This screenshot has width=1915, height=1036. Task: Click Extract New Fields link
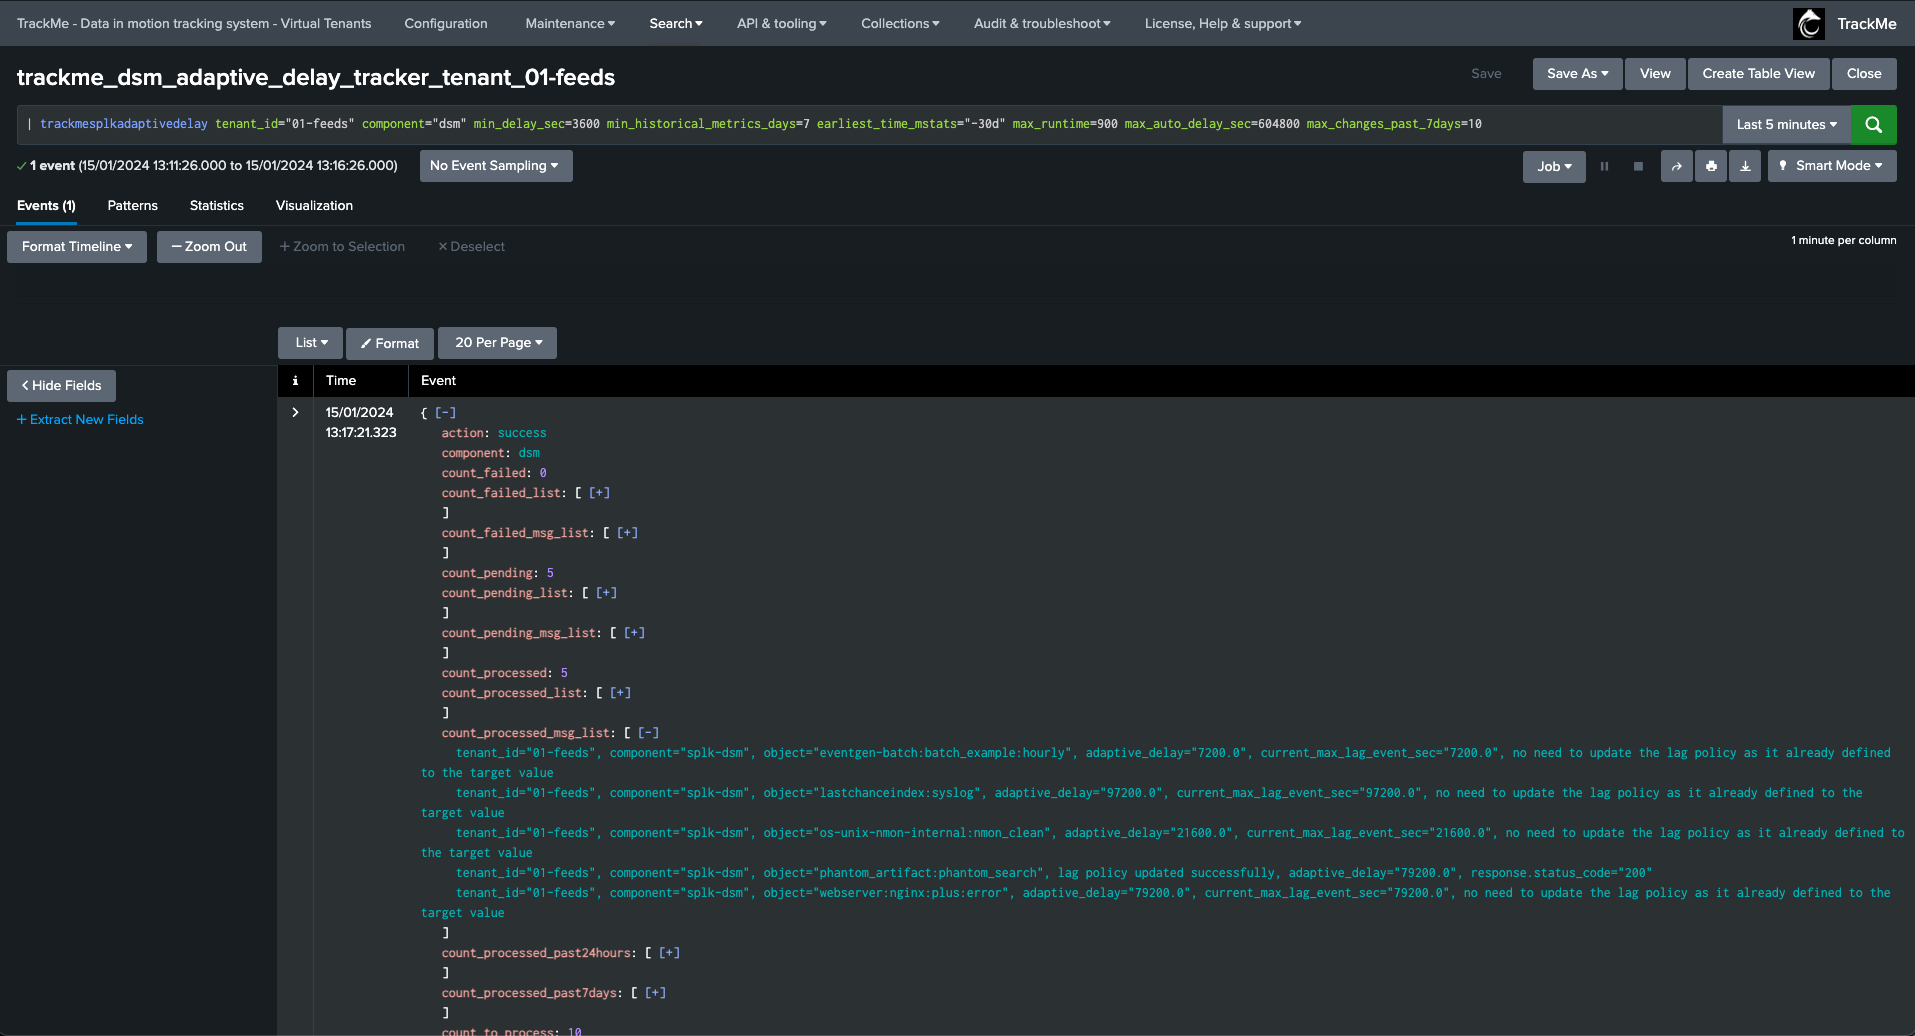tap(80, 420)
